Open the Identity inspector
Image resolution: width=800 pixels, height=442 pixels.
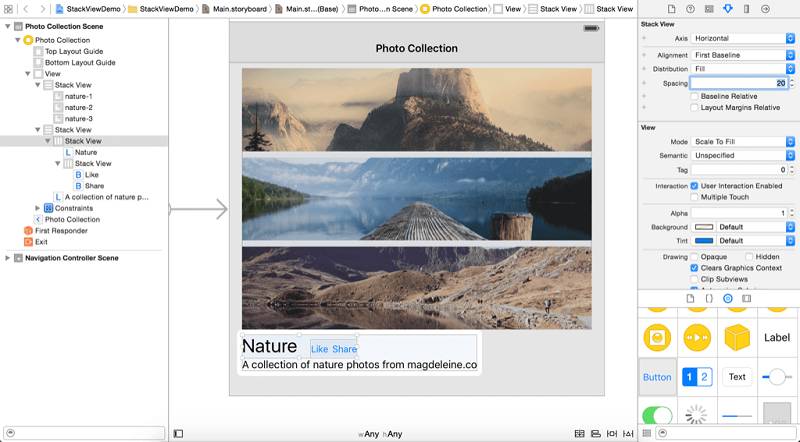(x=709, y=9)
